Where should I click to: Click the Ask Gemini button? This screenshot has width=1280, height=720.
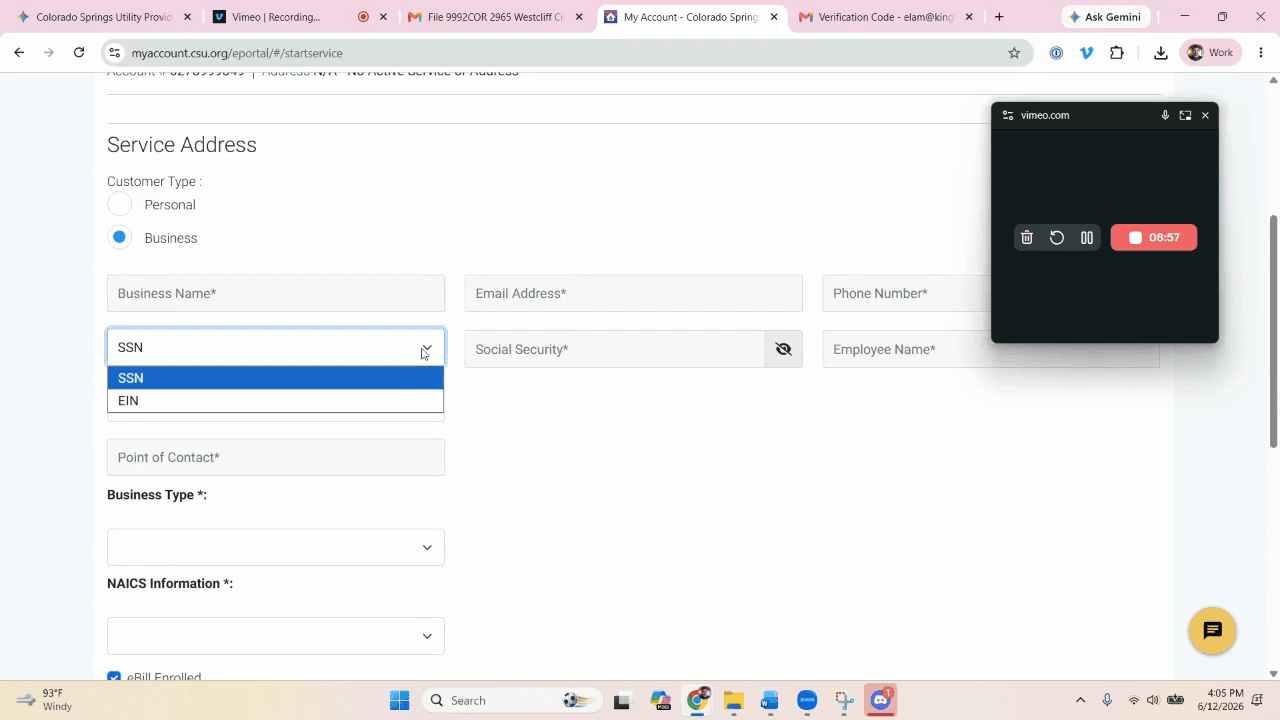(1105, 17)
